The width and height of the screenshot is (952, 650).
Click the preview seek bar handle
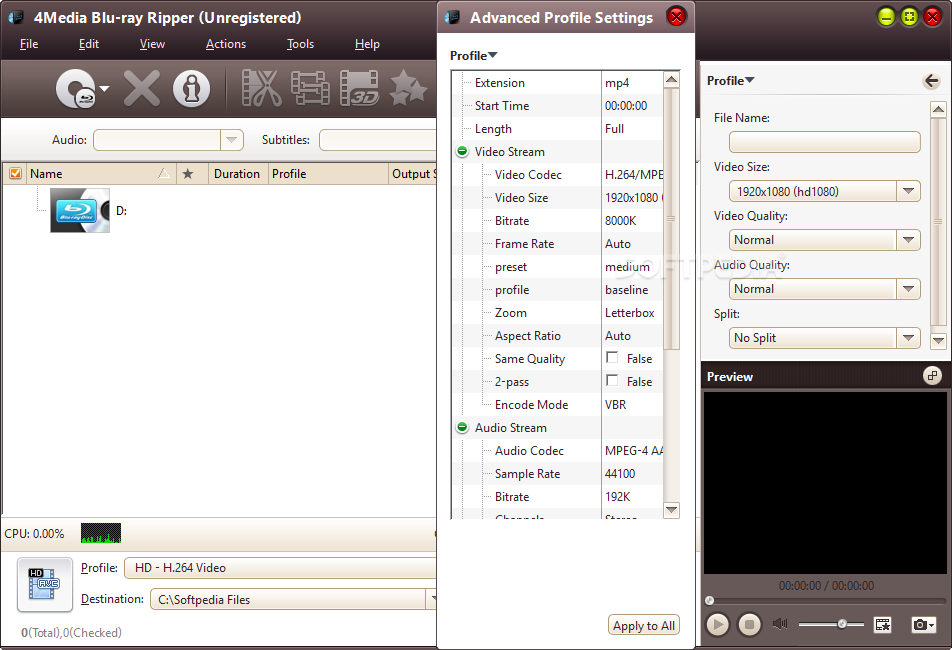point(709,601)
